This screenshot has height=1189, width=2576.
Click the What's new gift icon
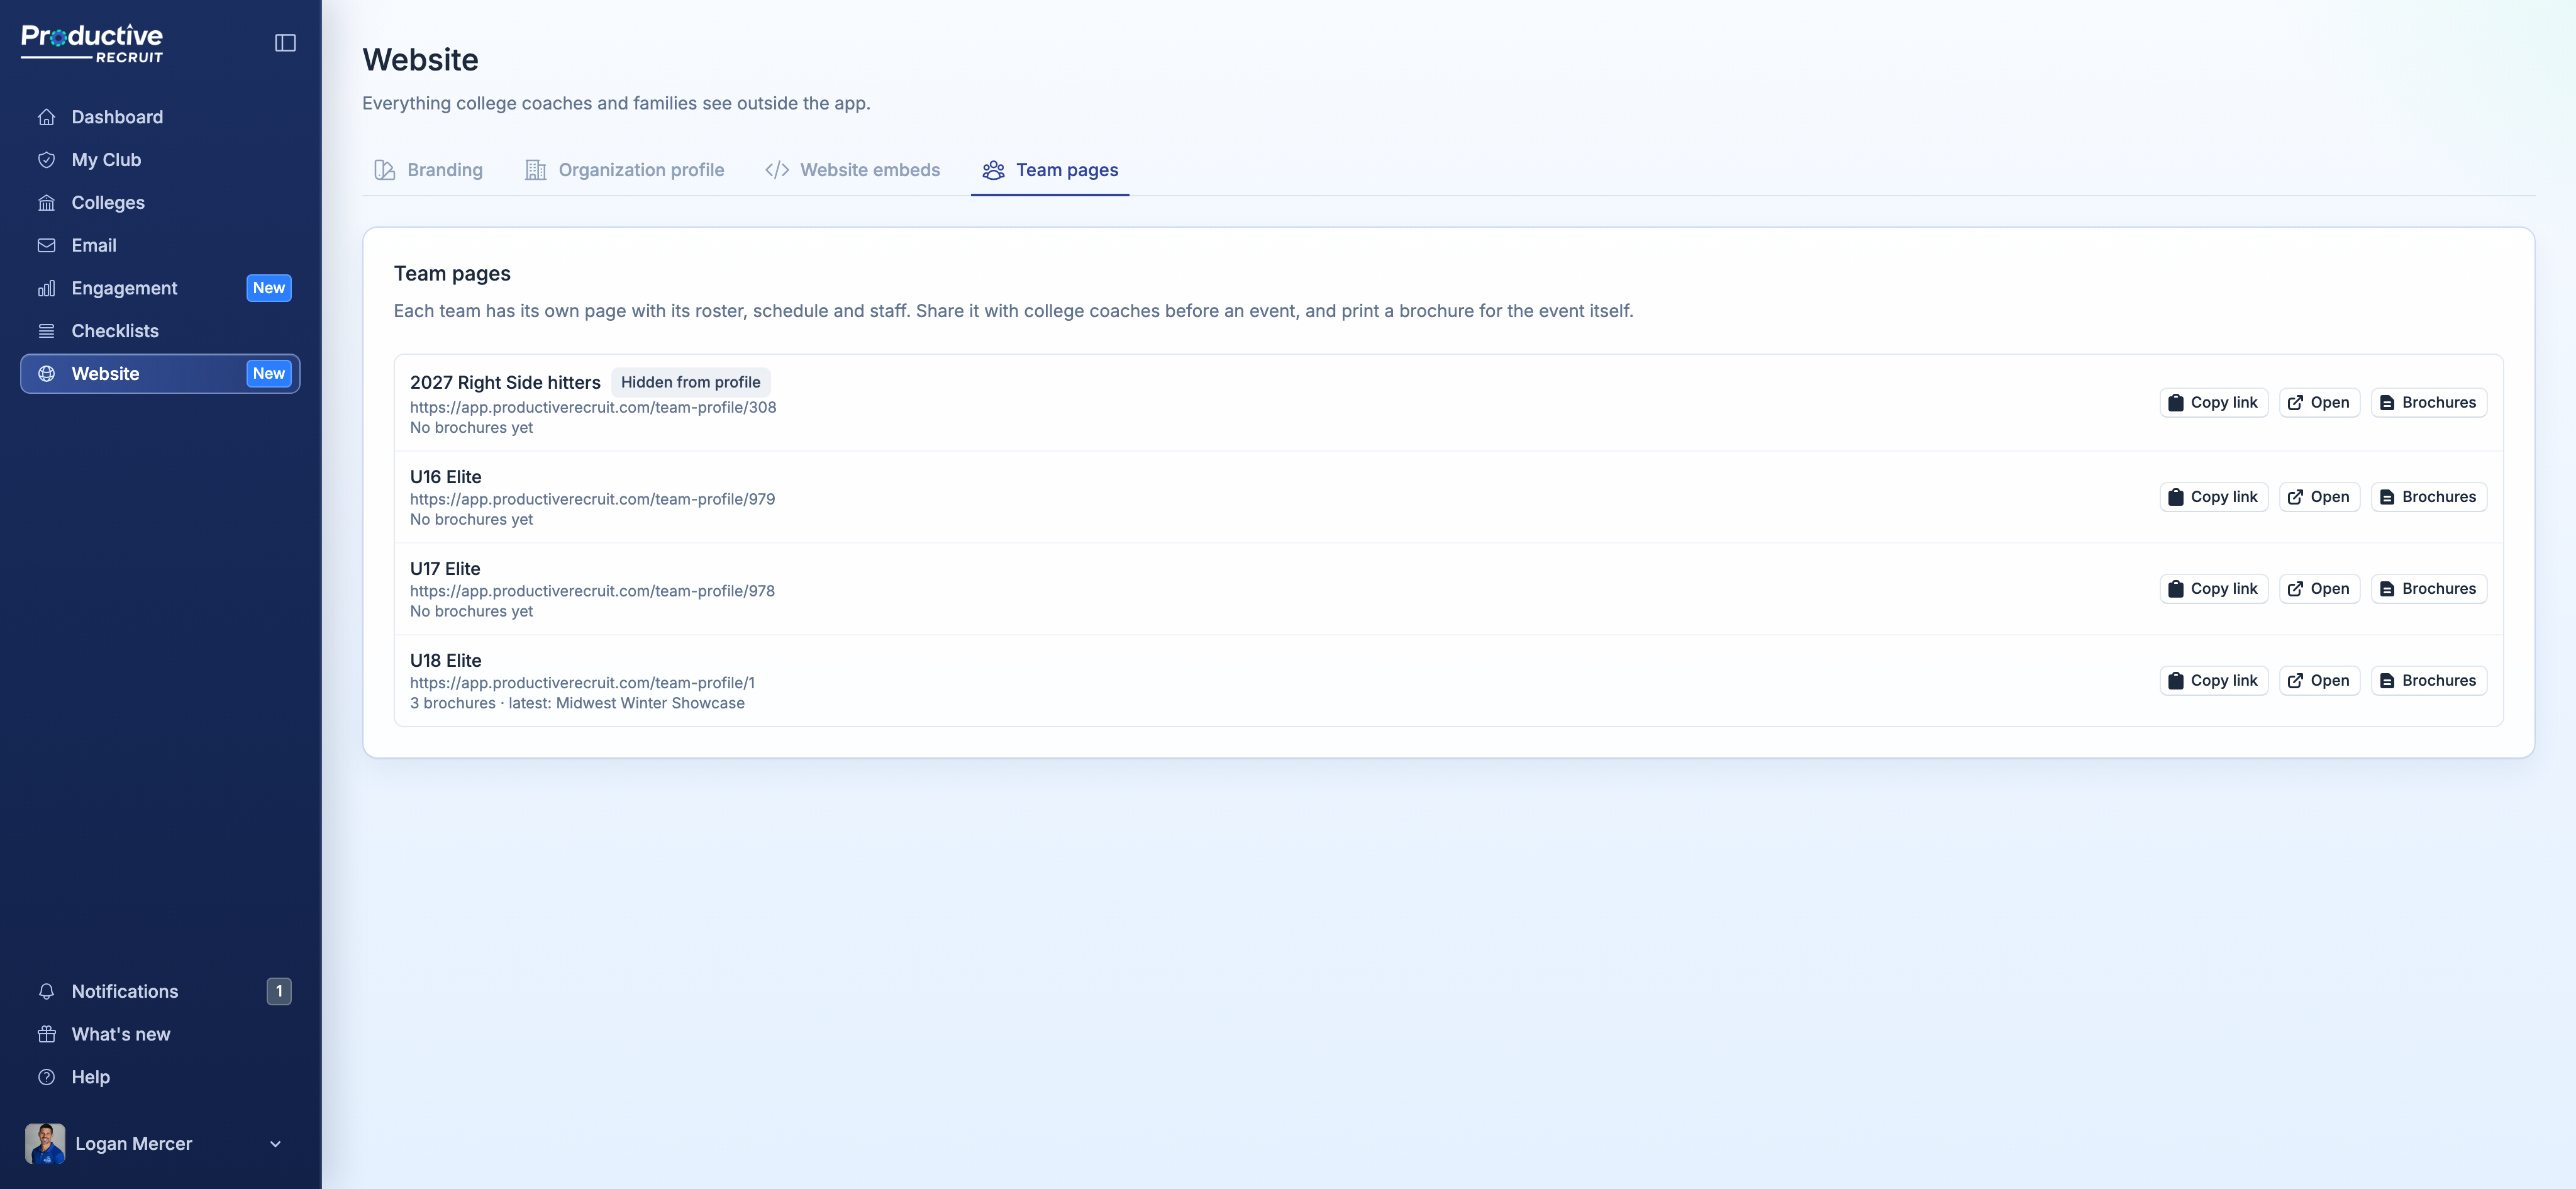(x=46, y=1034)
